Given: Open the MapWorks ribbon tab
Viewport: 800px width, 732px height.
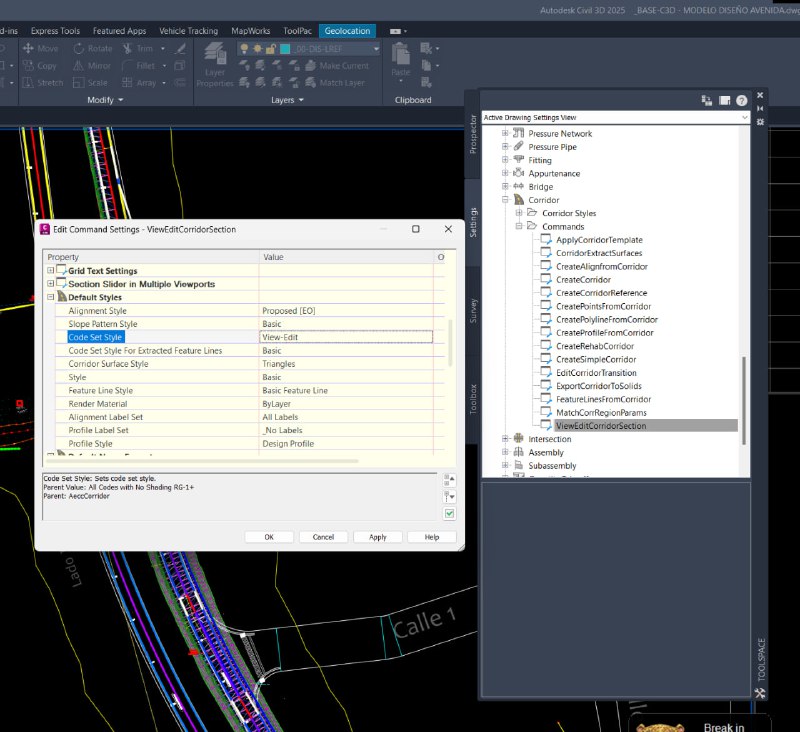Looking at the screenshot, I should click(251, 31).
